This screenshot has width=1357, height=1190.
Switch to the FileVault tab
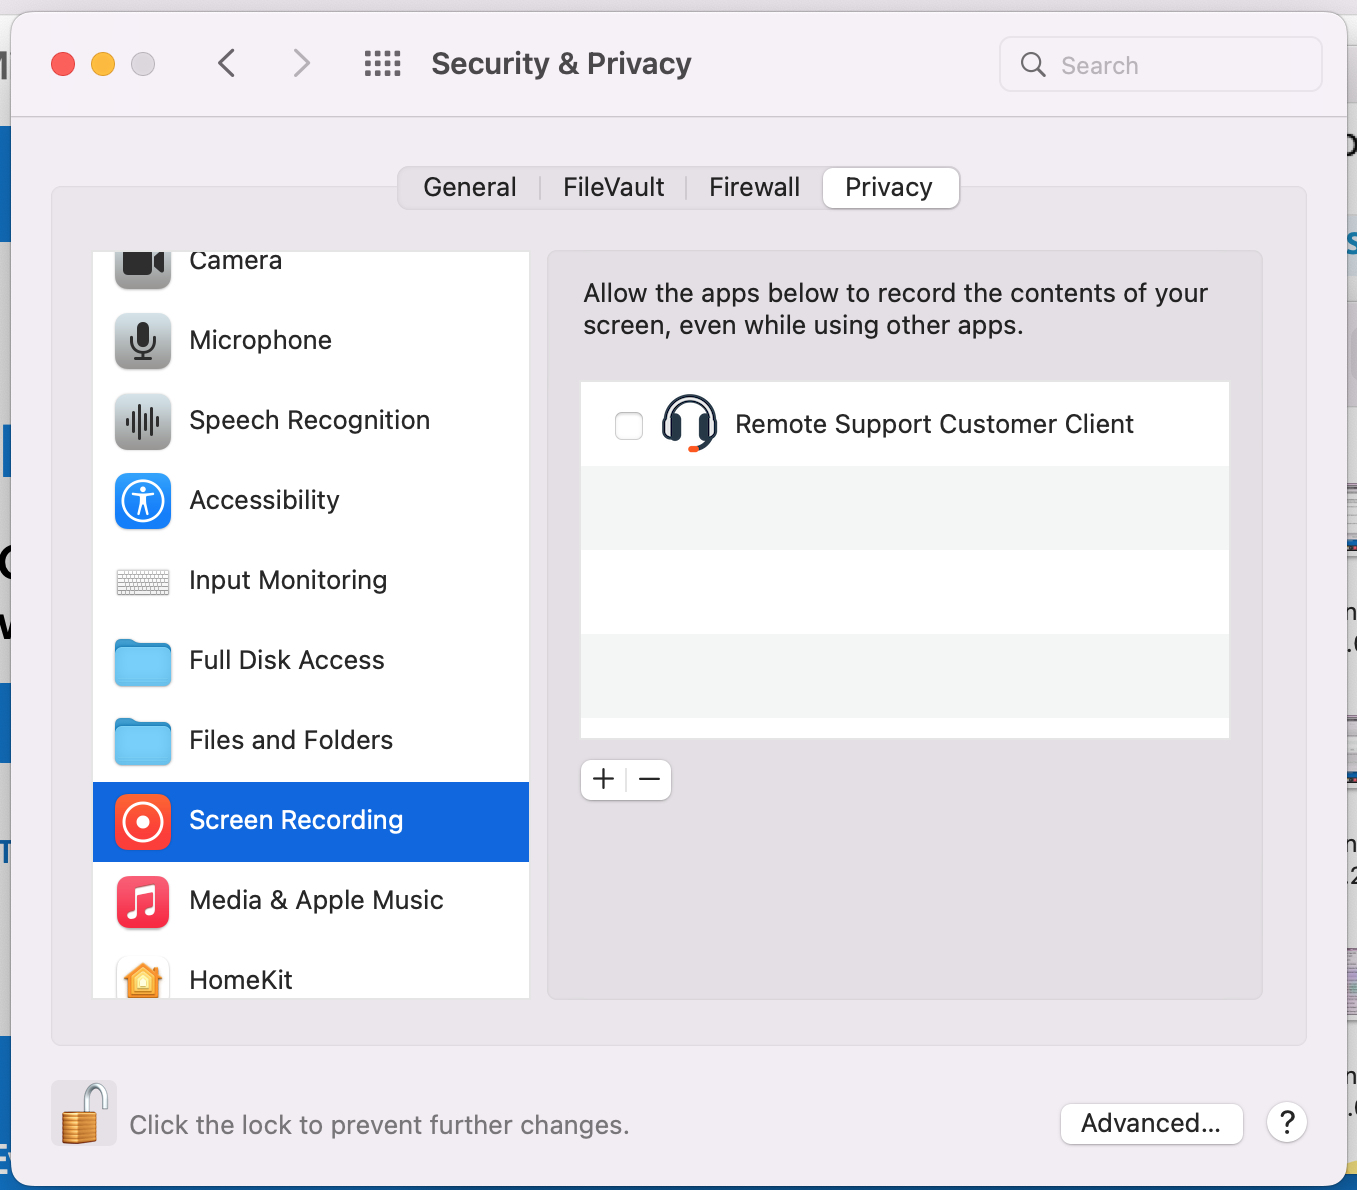coord(613,188)
